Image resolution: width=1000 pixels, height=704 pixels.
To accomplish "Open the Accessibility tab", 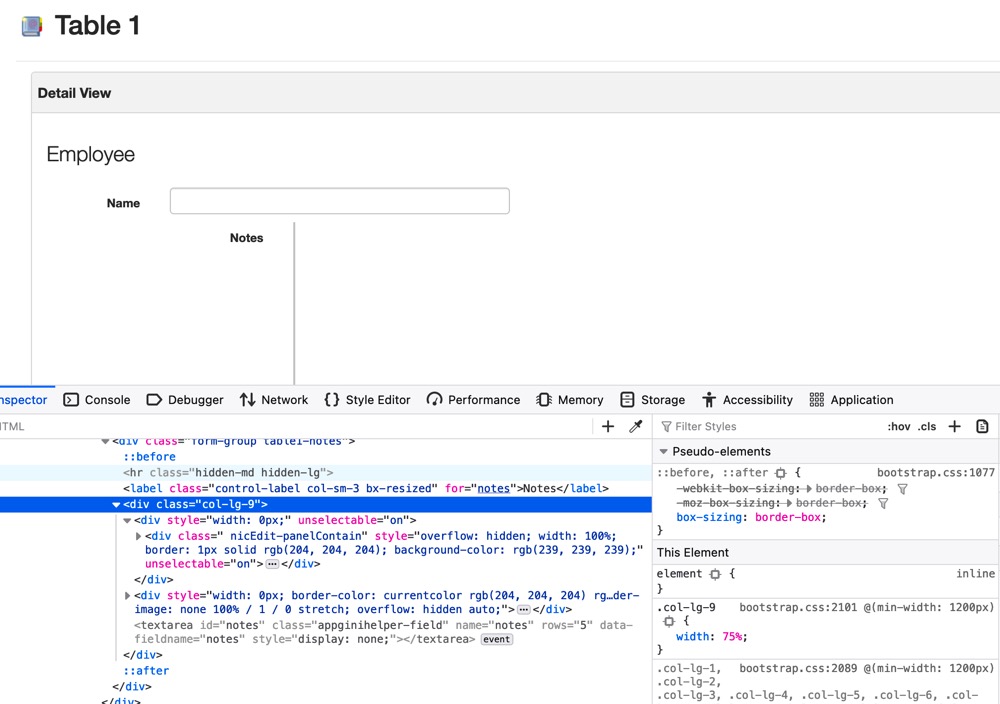I will (747, 400).
